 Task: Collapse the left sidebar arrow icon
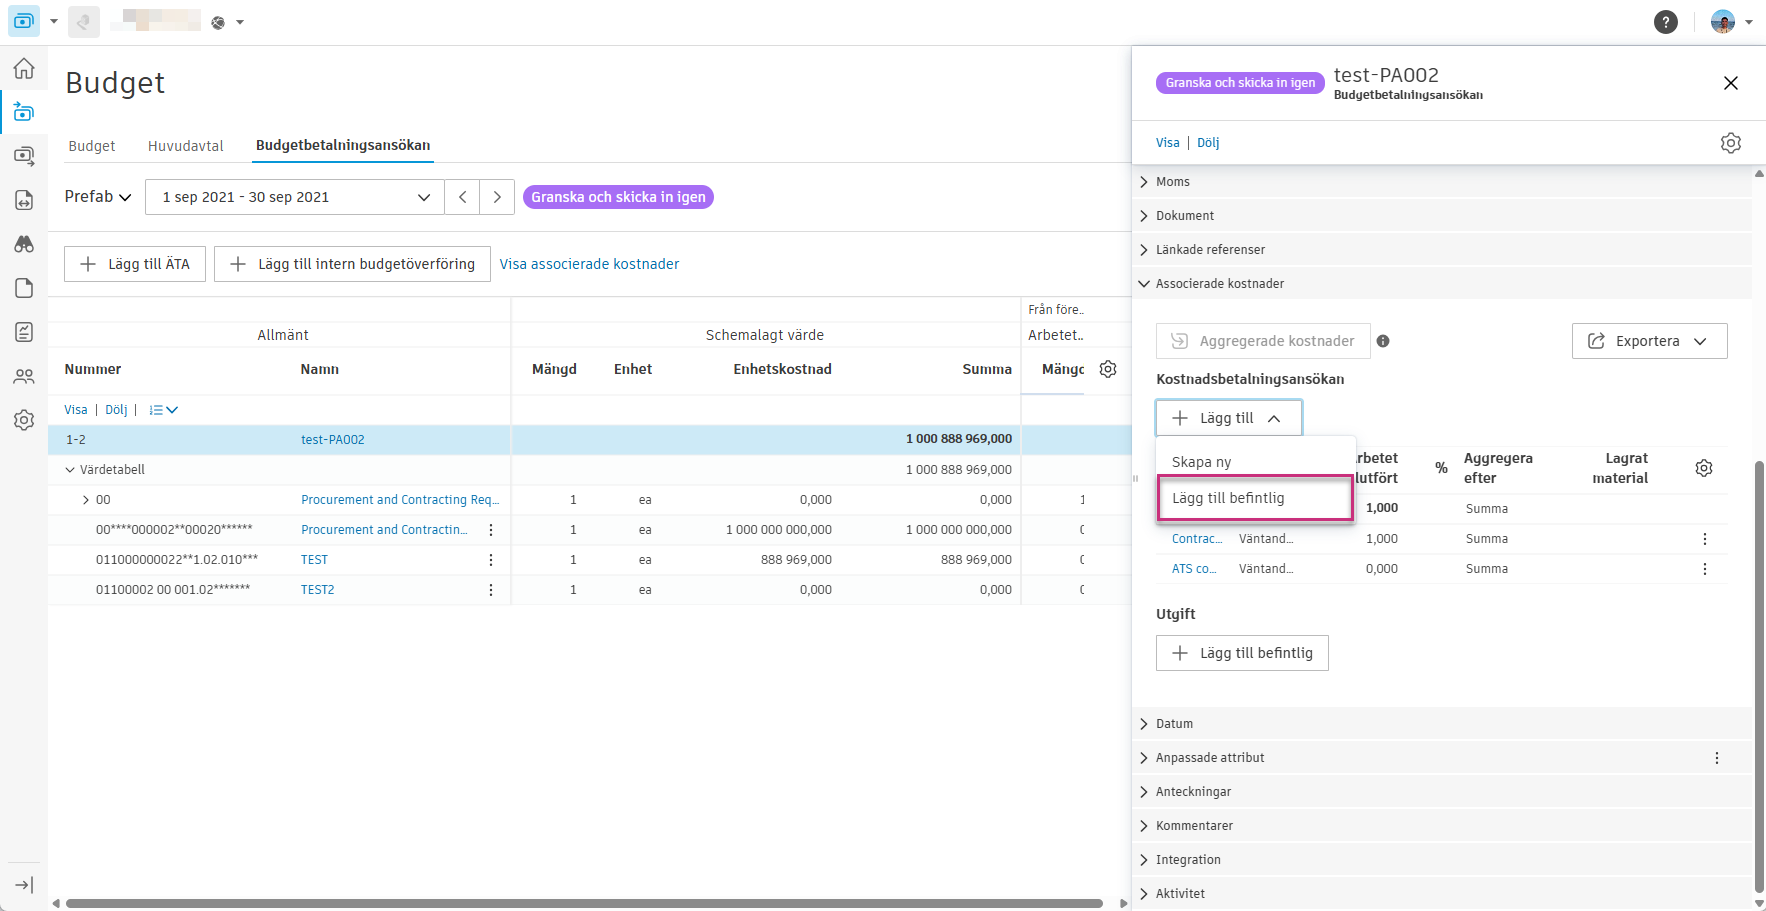[x=24, y=885]
